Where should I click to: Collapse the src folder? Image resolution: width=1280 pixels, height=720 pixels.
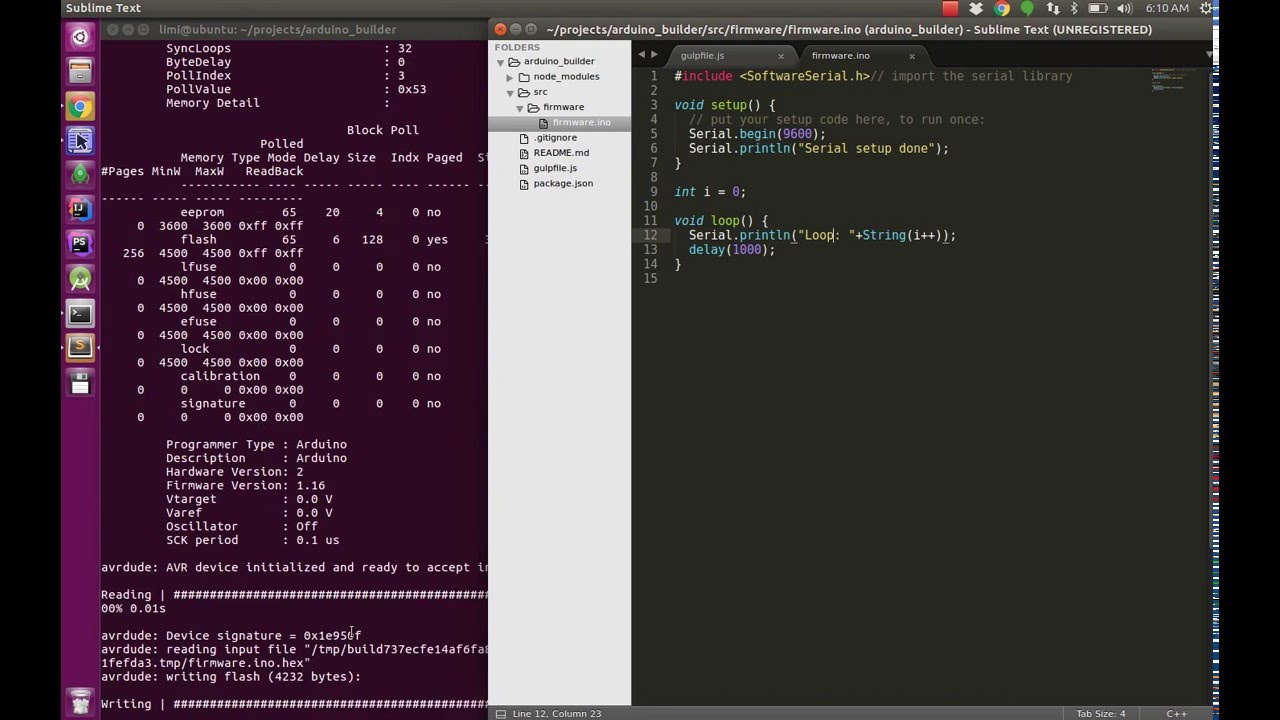click(510, 92)
